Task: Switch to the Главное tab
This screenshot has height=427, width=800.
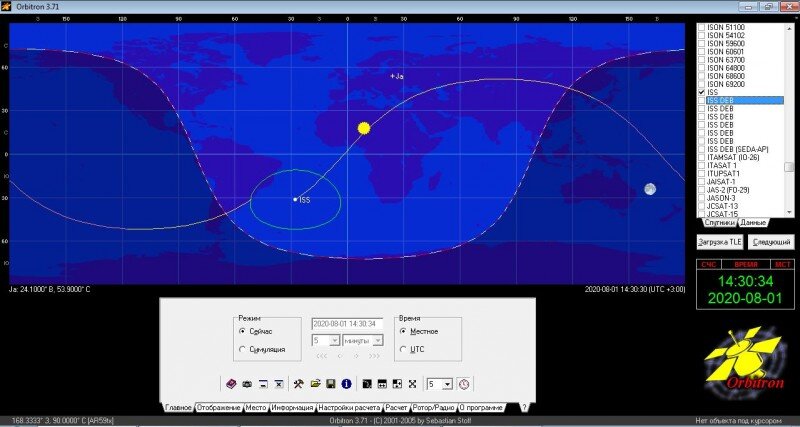Action: (x=178, y=408)
